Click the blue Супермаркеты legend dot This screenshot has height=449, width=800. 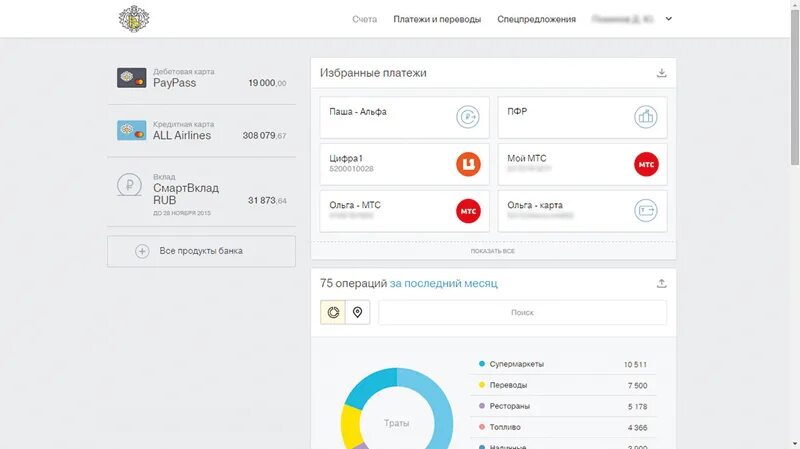coord(482,364)
